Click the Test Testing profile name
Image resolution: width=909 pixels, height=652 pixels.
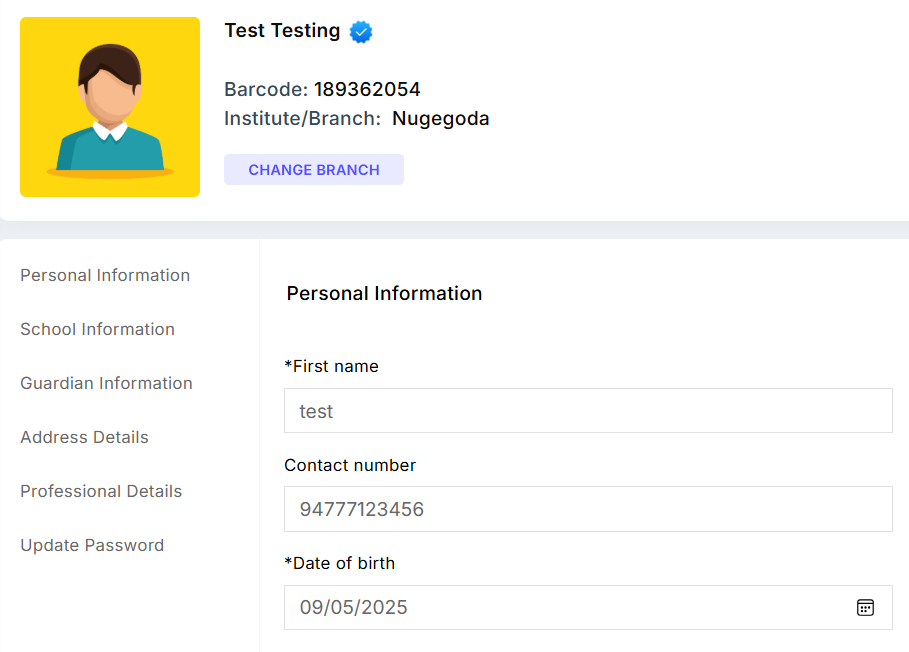(282, 31)
